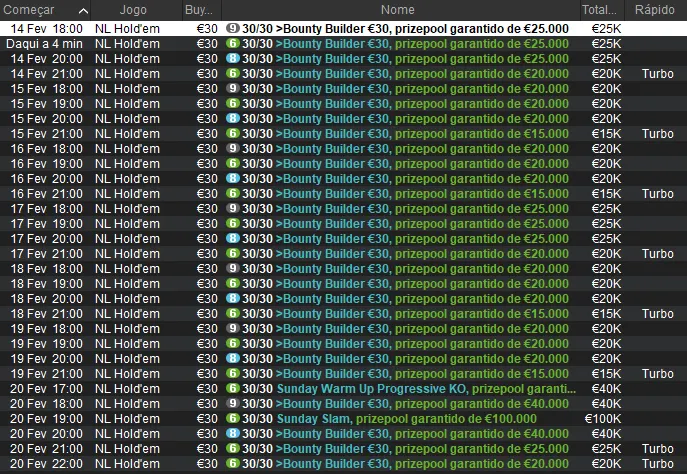Click the 9-max icon on 20 Fev 18:00 row
687x474 pixels.
pos(233,403)
